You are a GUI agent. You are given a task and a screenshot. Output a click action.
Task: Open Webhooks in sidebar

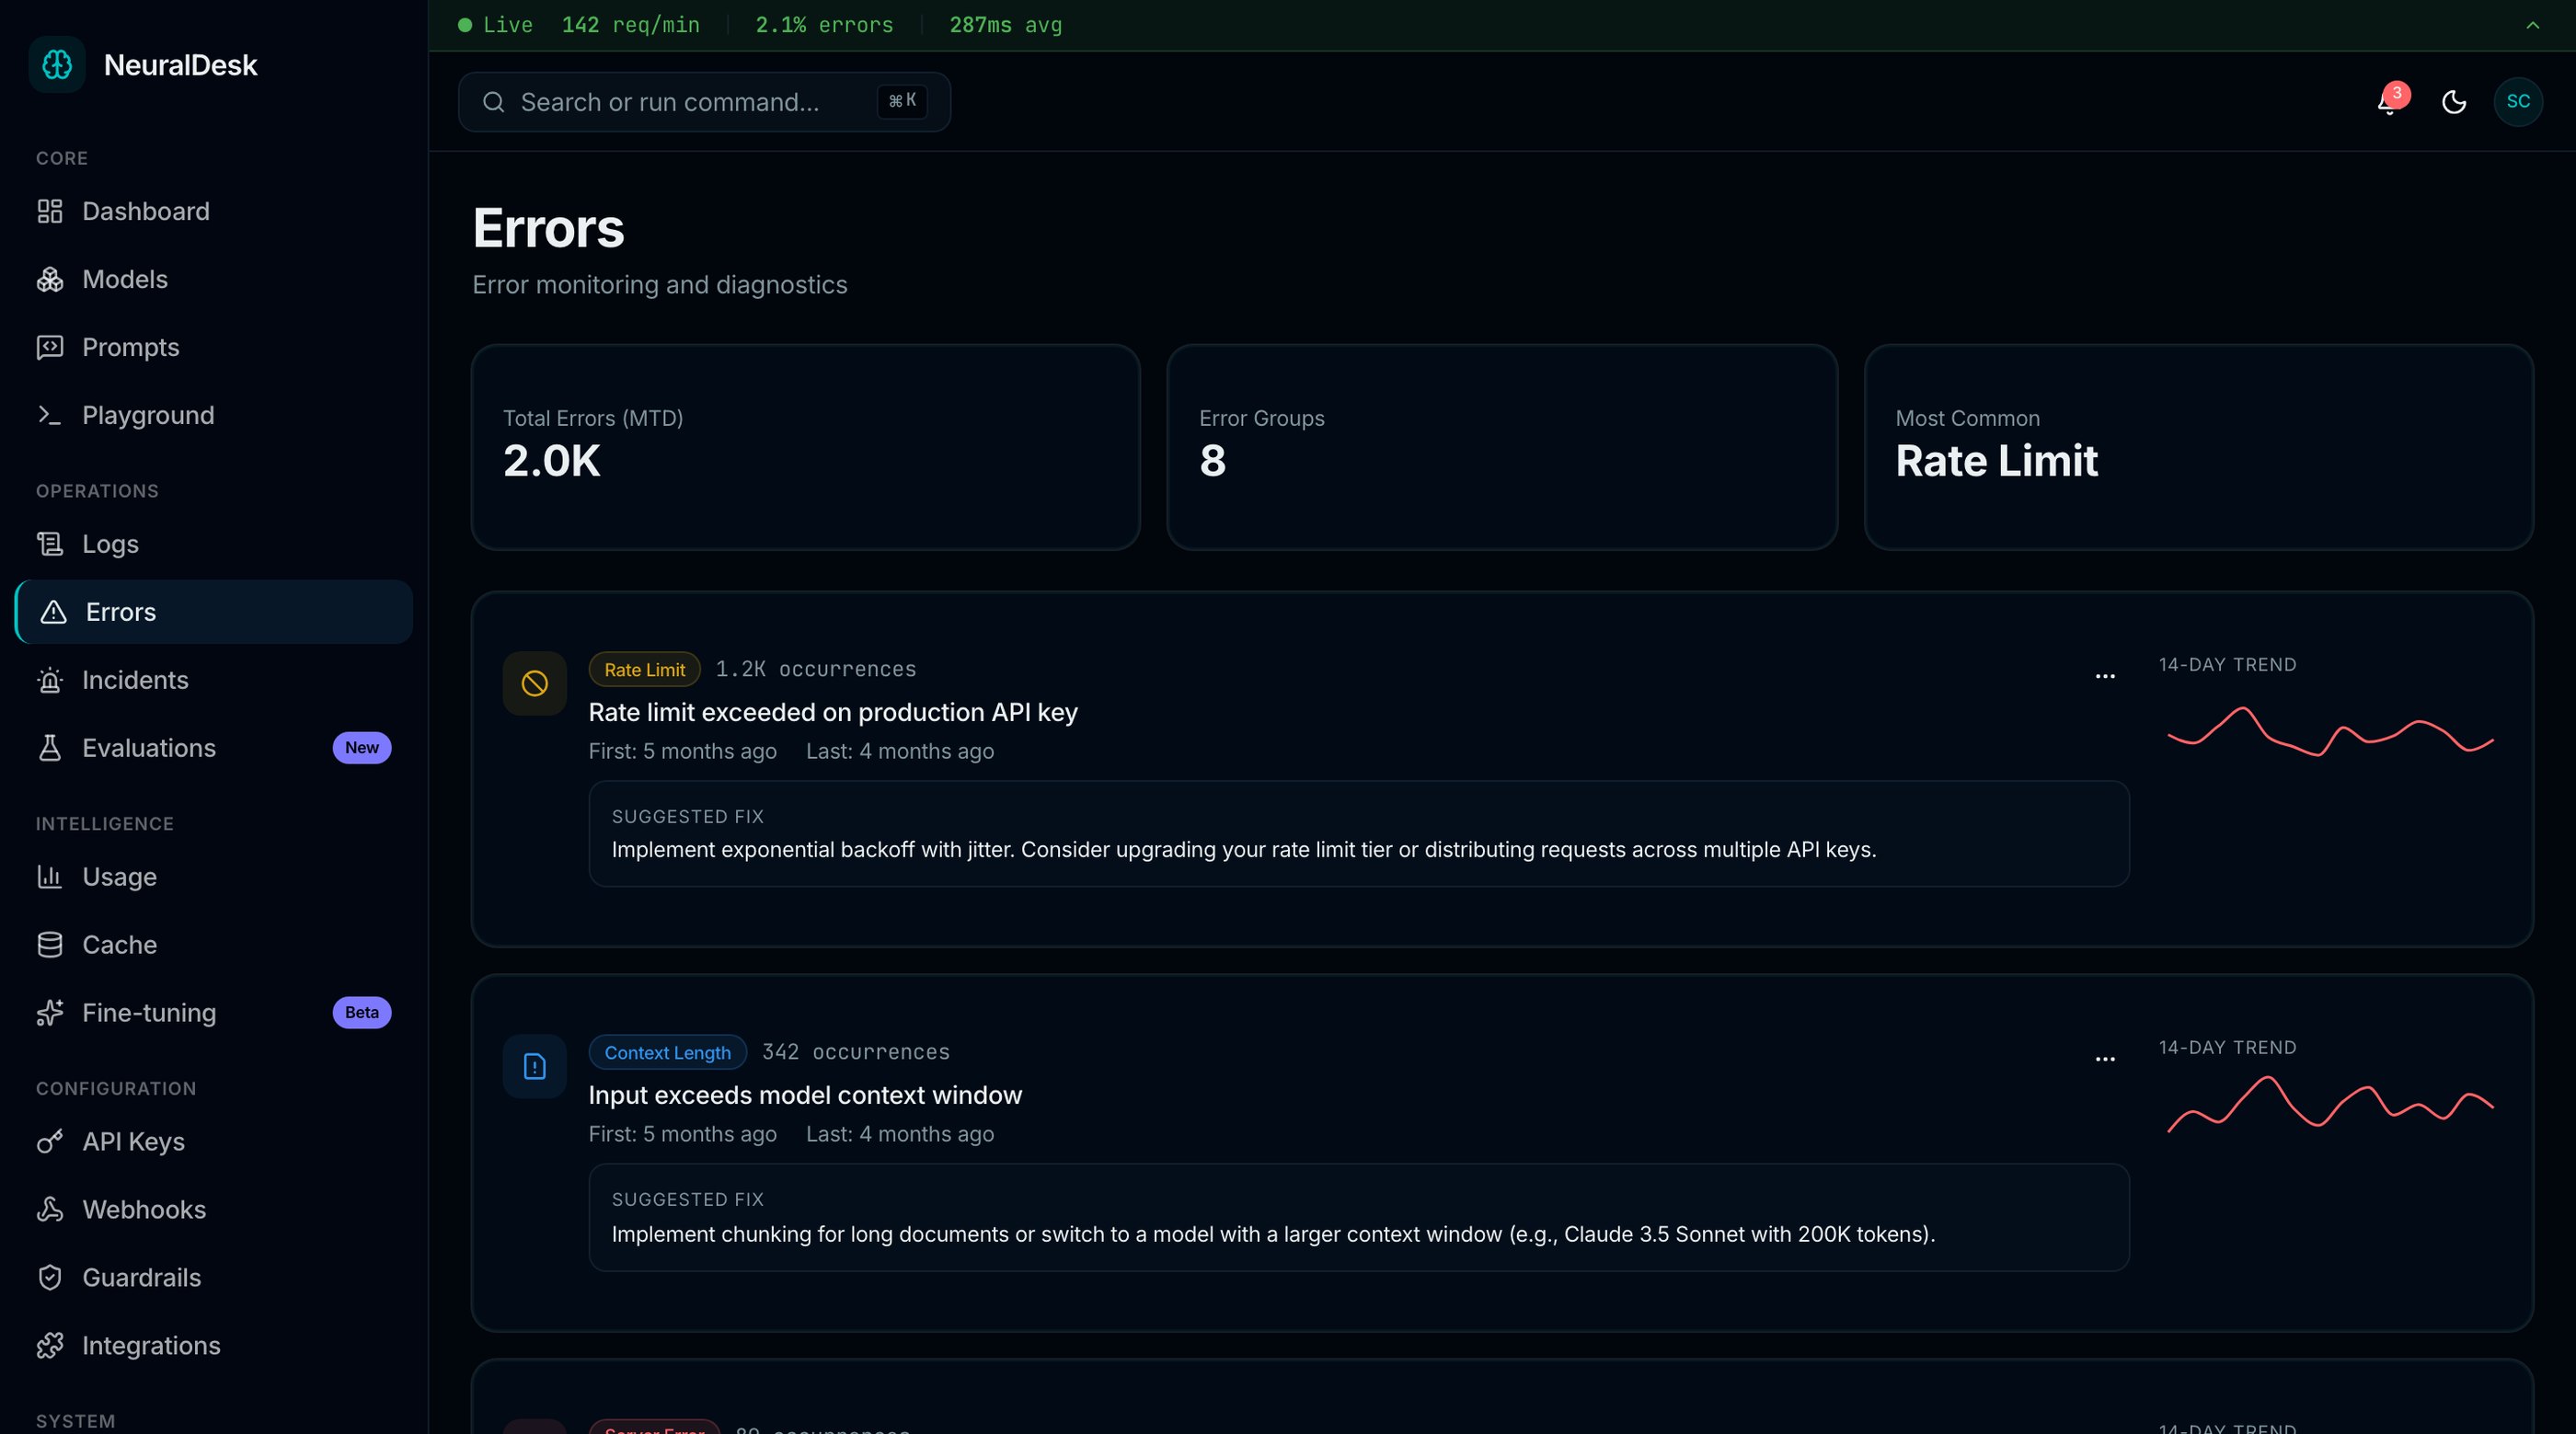click(214, 1210)
